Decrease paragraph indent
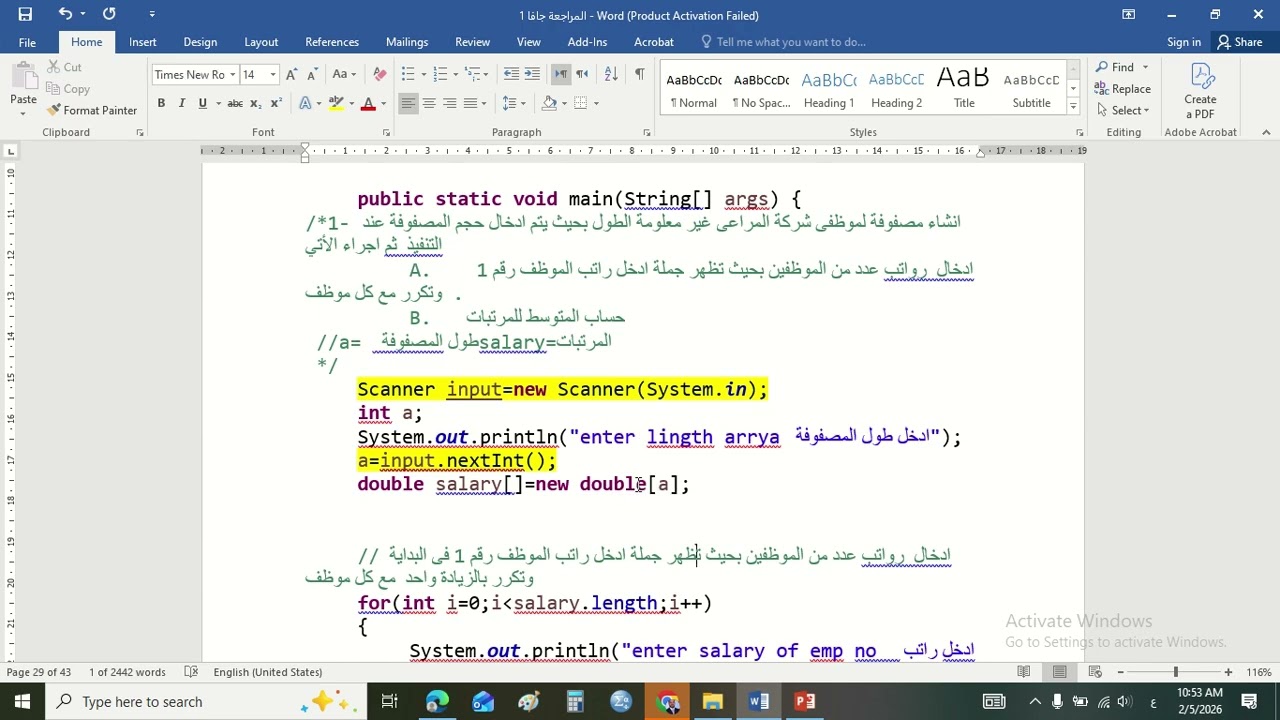This screenshot has width=1280, height=720. click(511, 75)
